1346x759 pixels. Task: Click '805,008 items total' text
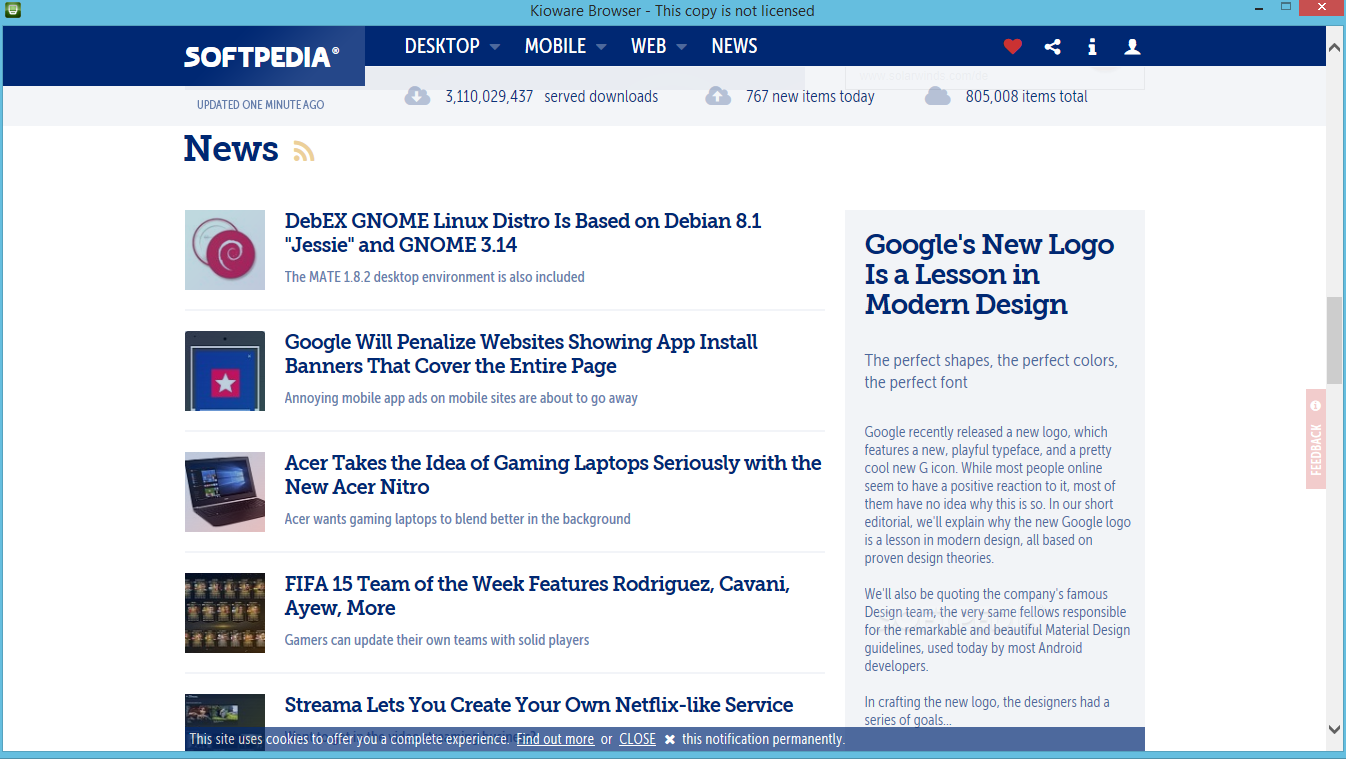pos(1027,97)
